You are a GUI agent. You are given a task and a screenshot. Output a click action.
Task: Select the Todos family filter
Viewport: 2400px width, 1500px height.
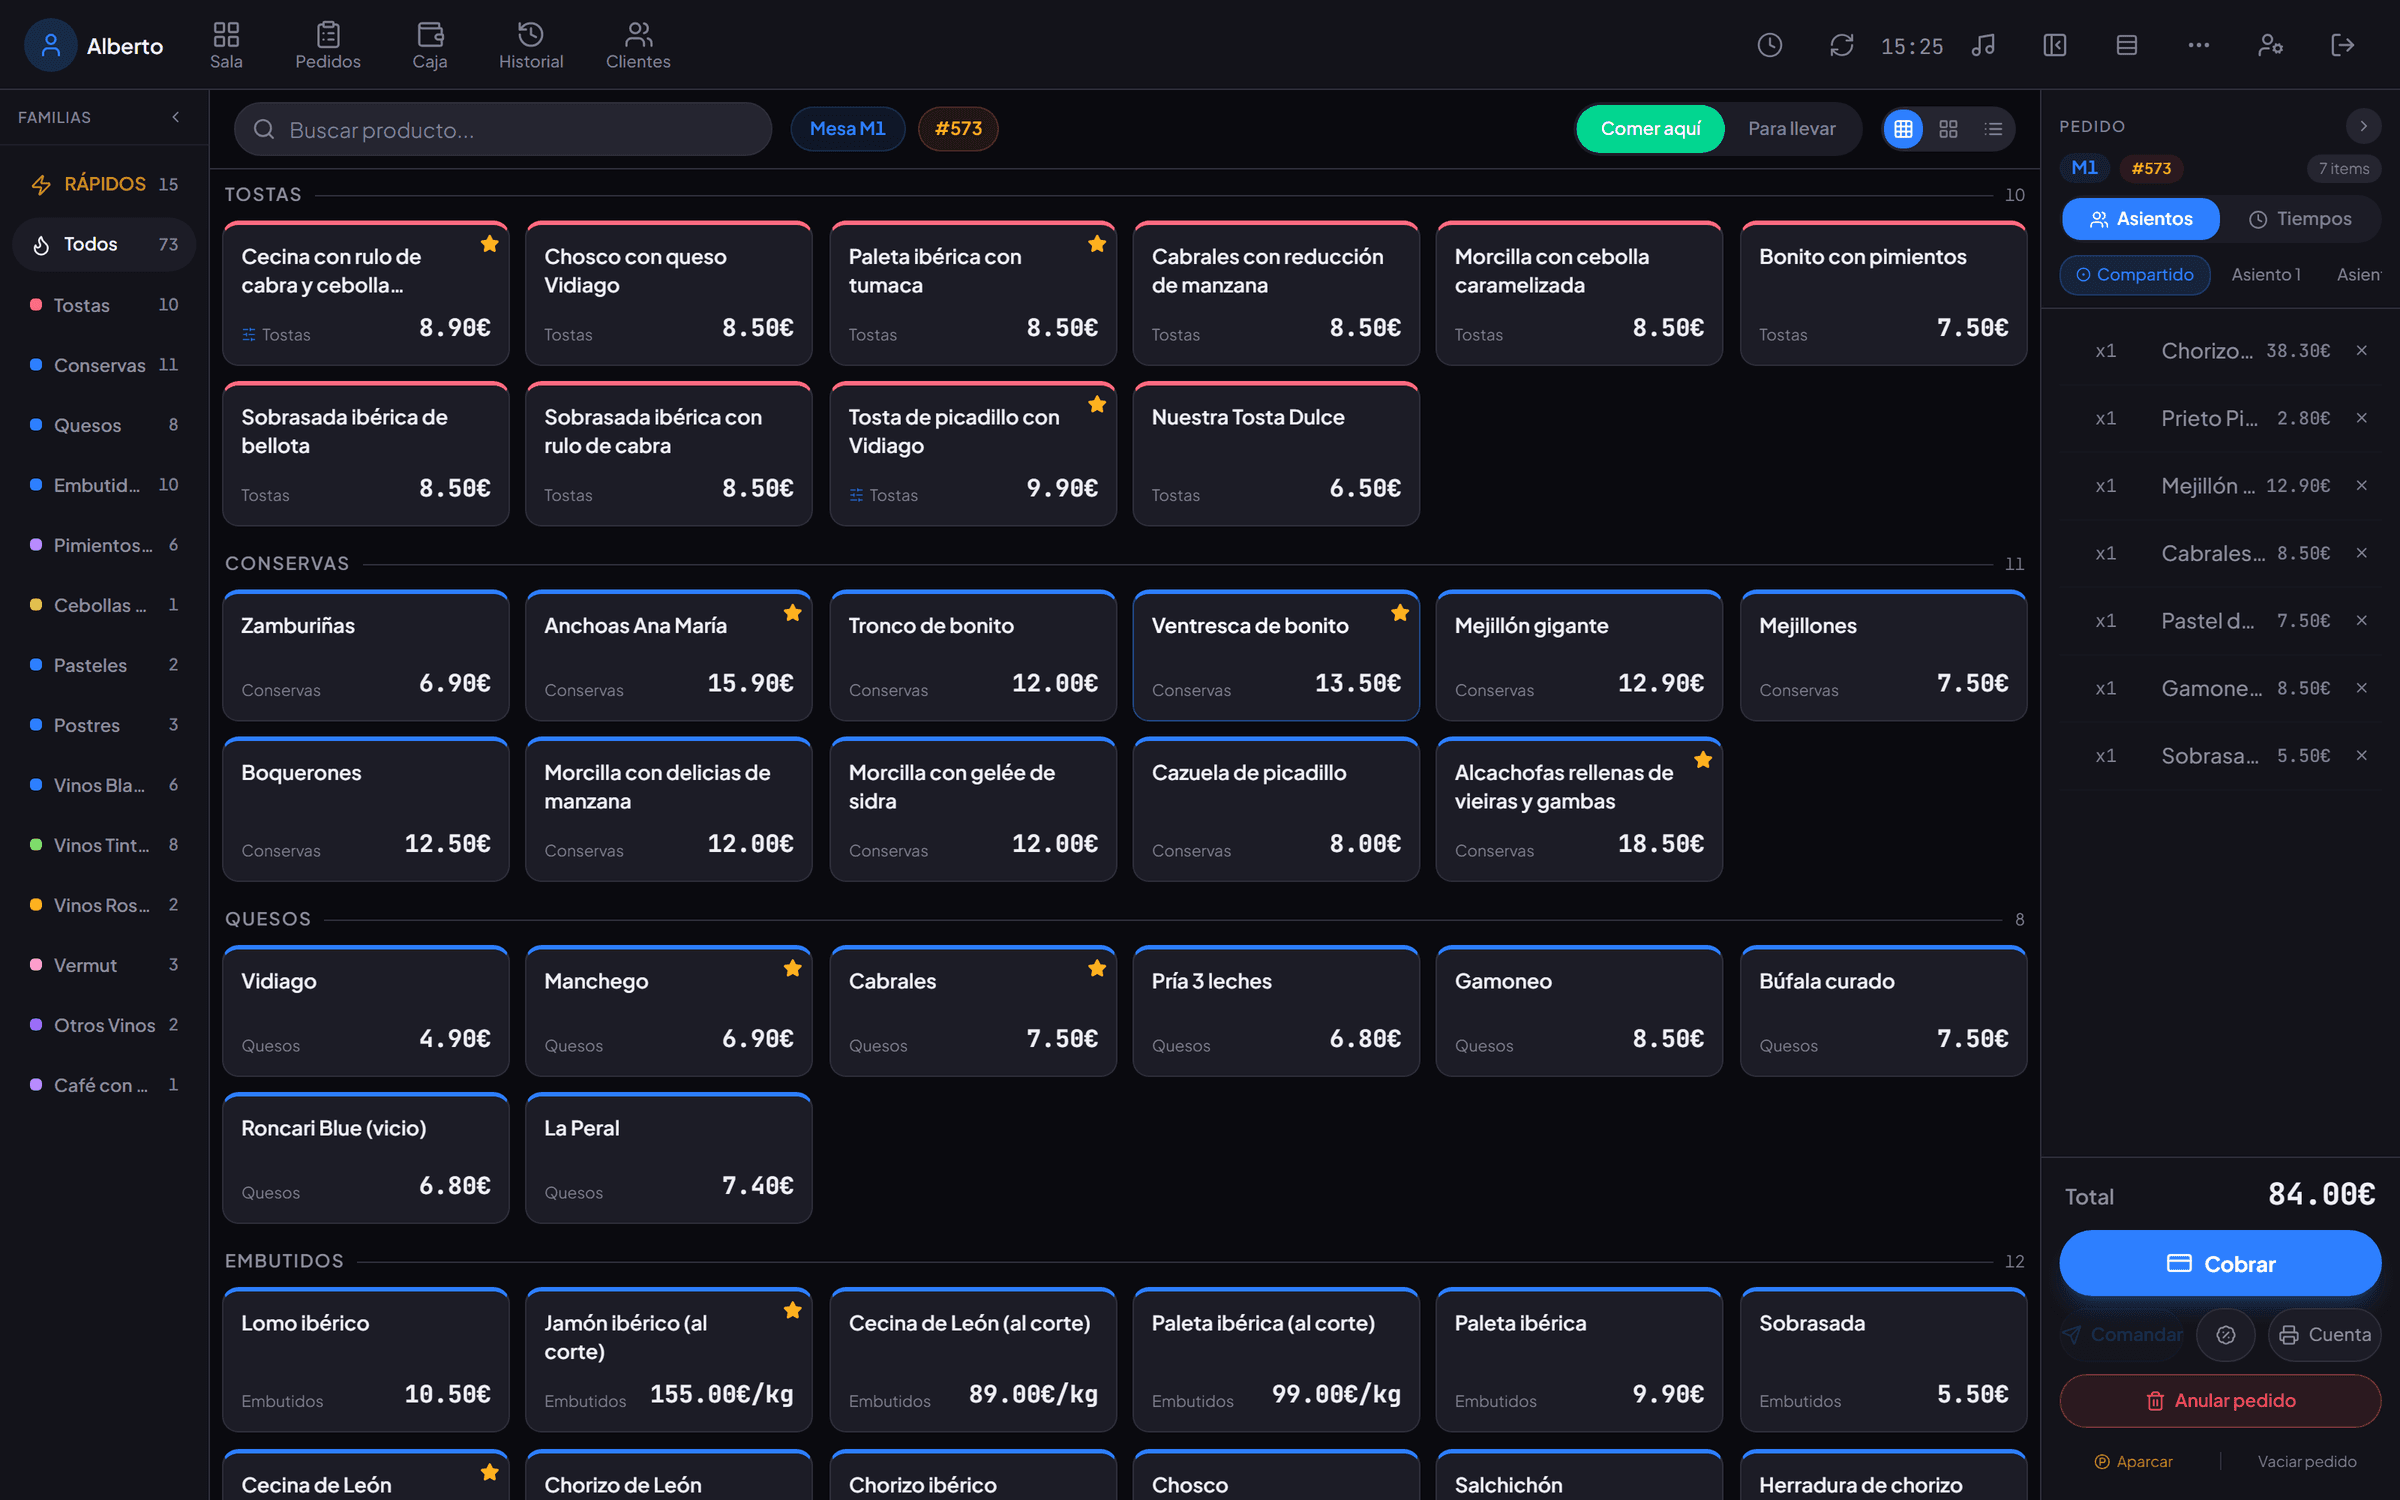(104, 244)
